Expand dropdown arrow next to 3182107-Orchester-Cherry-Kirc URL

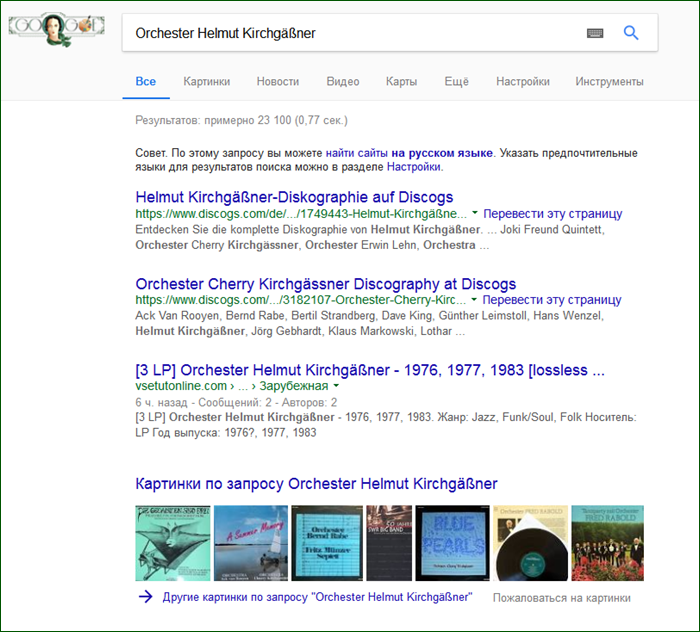click(474, 299)
